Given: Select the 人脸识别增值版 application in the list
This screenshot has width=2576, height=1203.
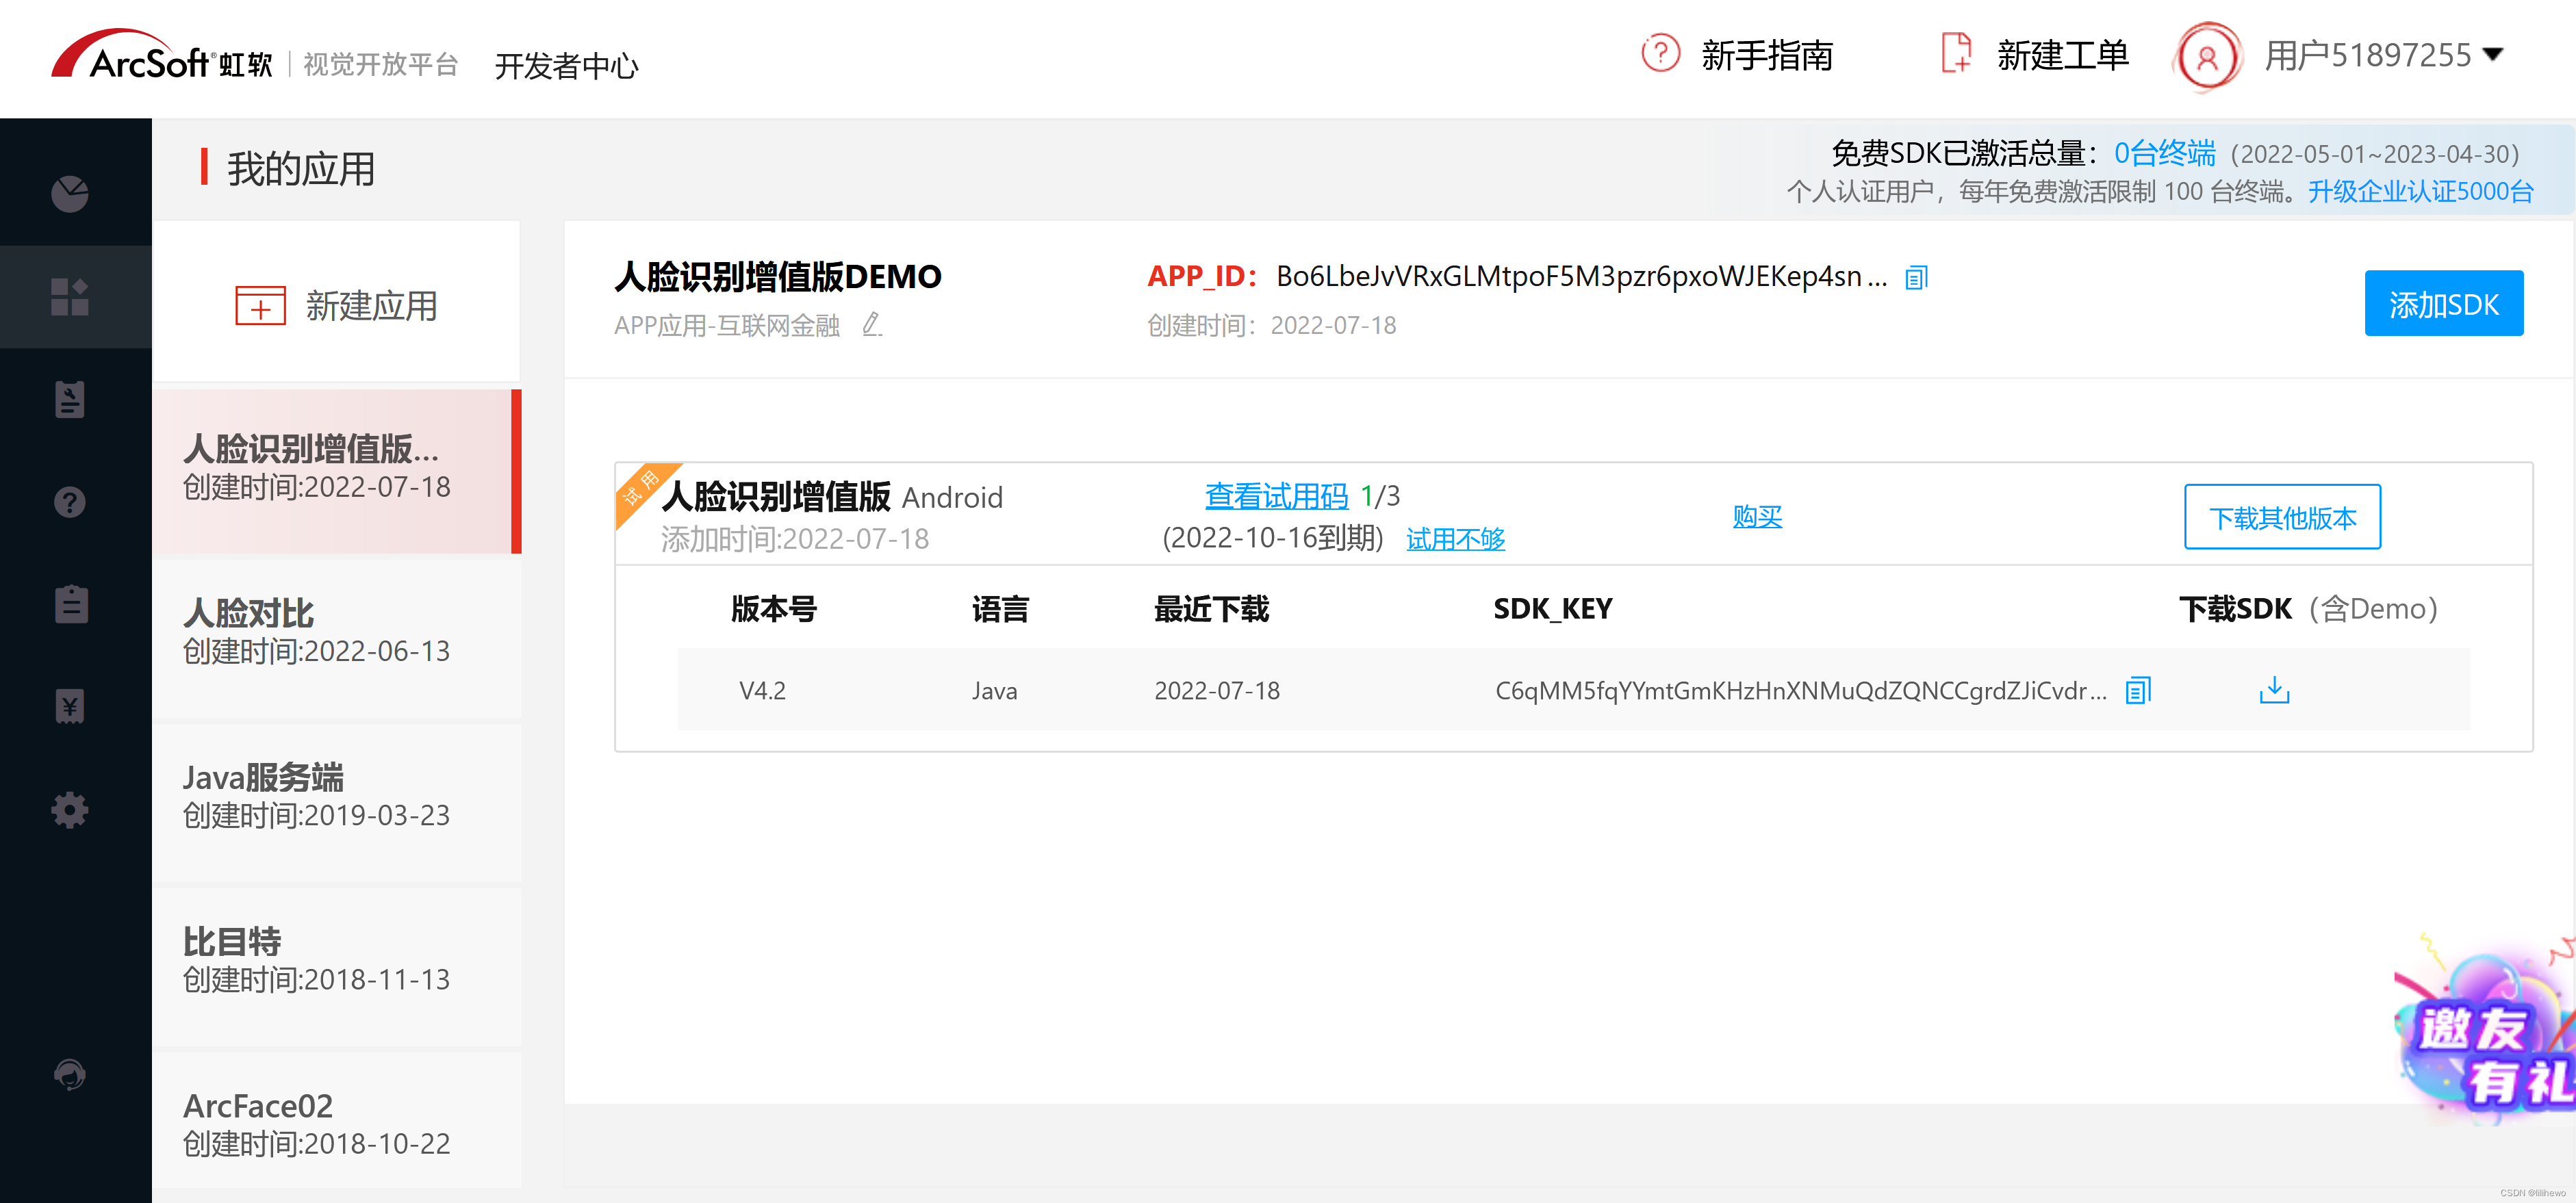Looking at the screenshot, I should (337, 471).
